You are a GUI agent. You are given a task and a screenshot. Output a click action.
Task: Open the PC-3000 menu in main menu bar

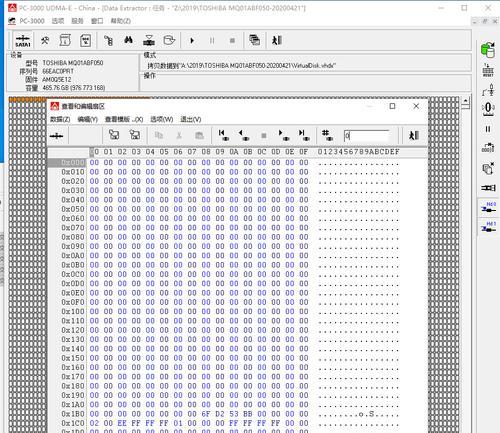32,21
